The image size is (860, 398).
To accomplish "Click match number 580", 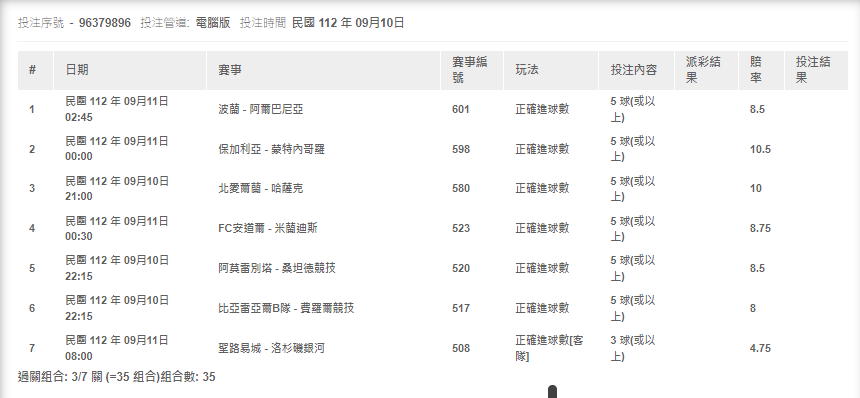I will click(461, 189).
